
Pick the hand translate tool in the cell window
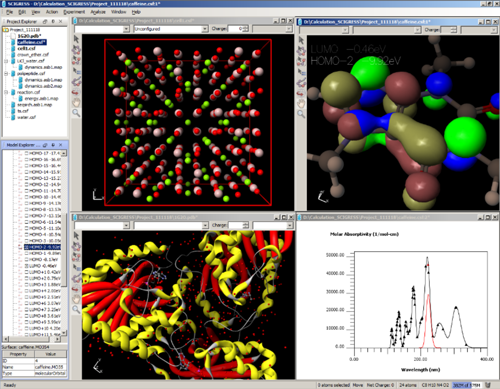tap(76, 102)
